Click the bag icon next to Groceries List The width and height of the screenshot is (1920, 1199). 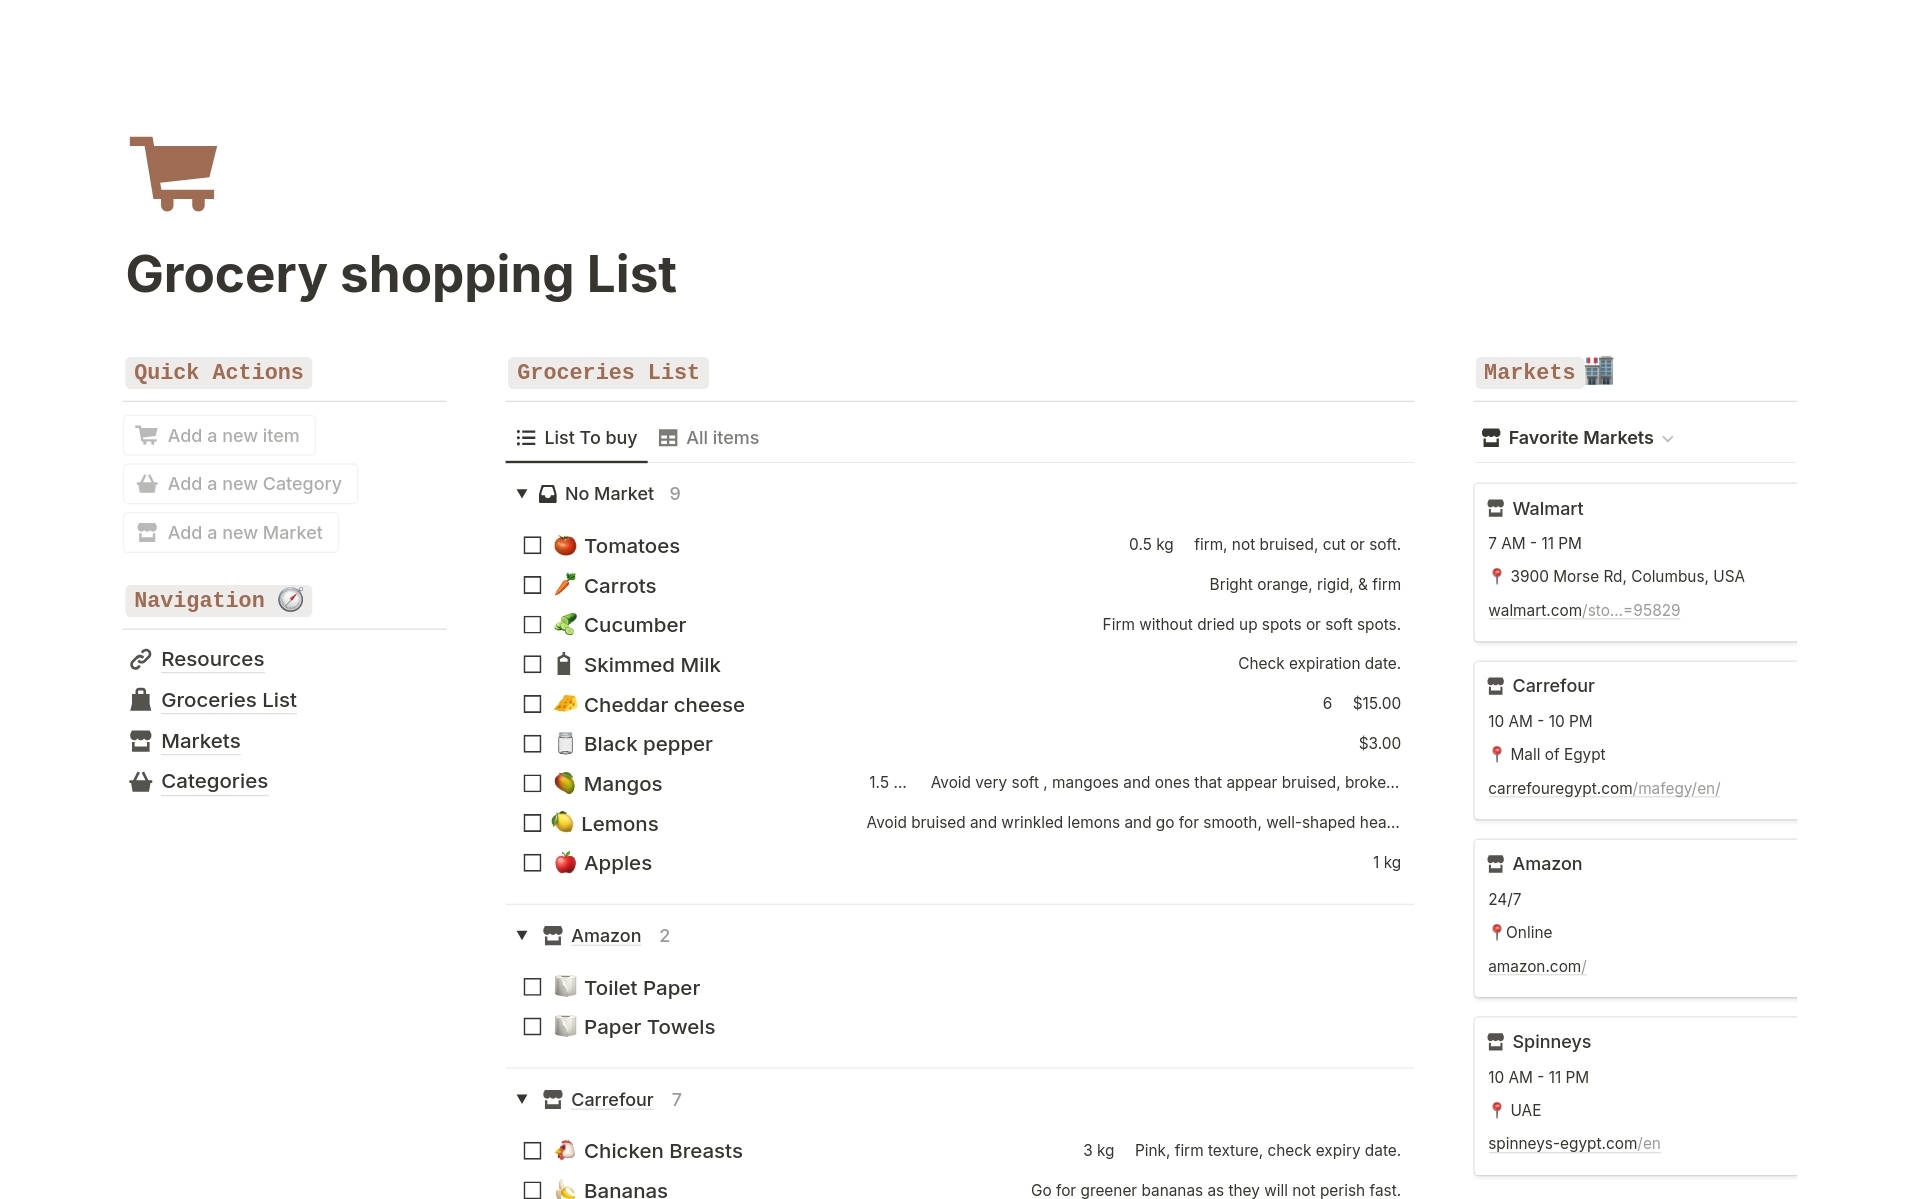(x=140, y=699)
